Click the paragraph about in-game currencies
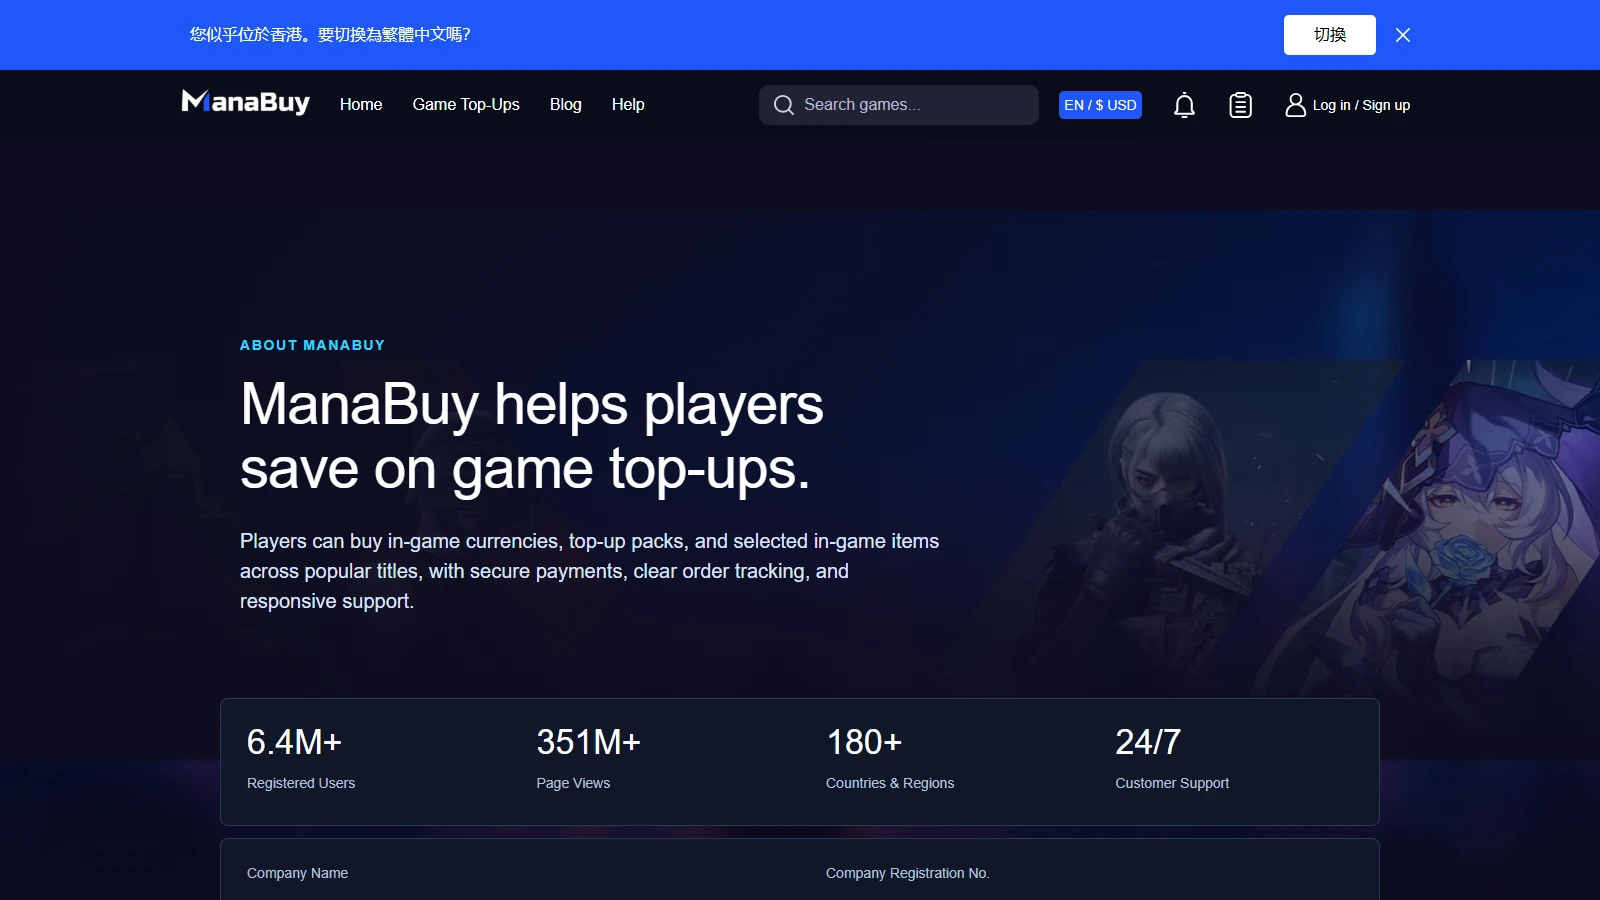Viewport: 1600px width, 900px height. [x=590, y=571]
